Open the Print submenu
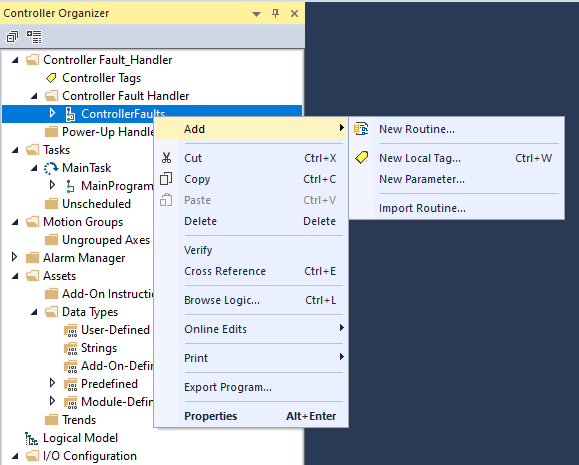 pos(251,358)
